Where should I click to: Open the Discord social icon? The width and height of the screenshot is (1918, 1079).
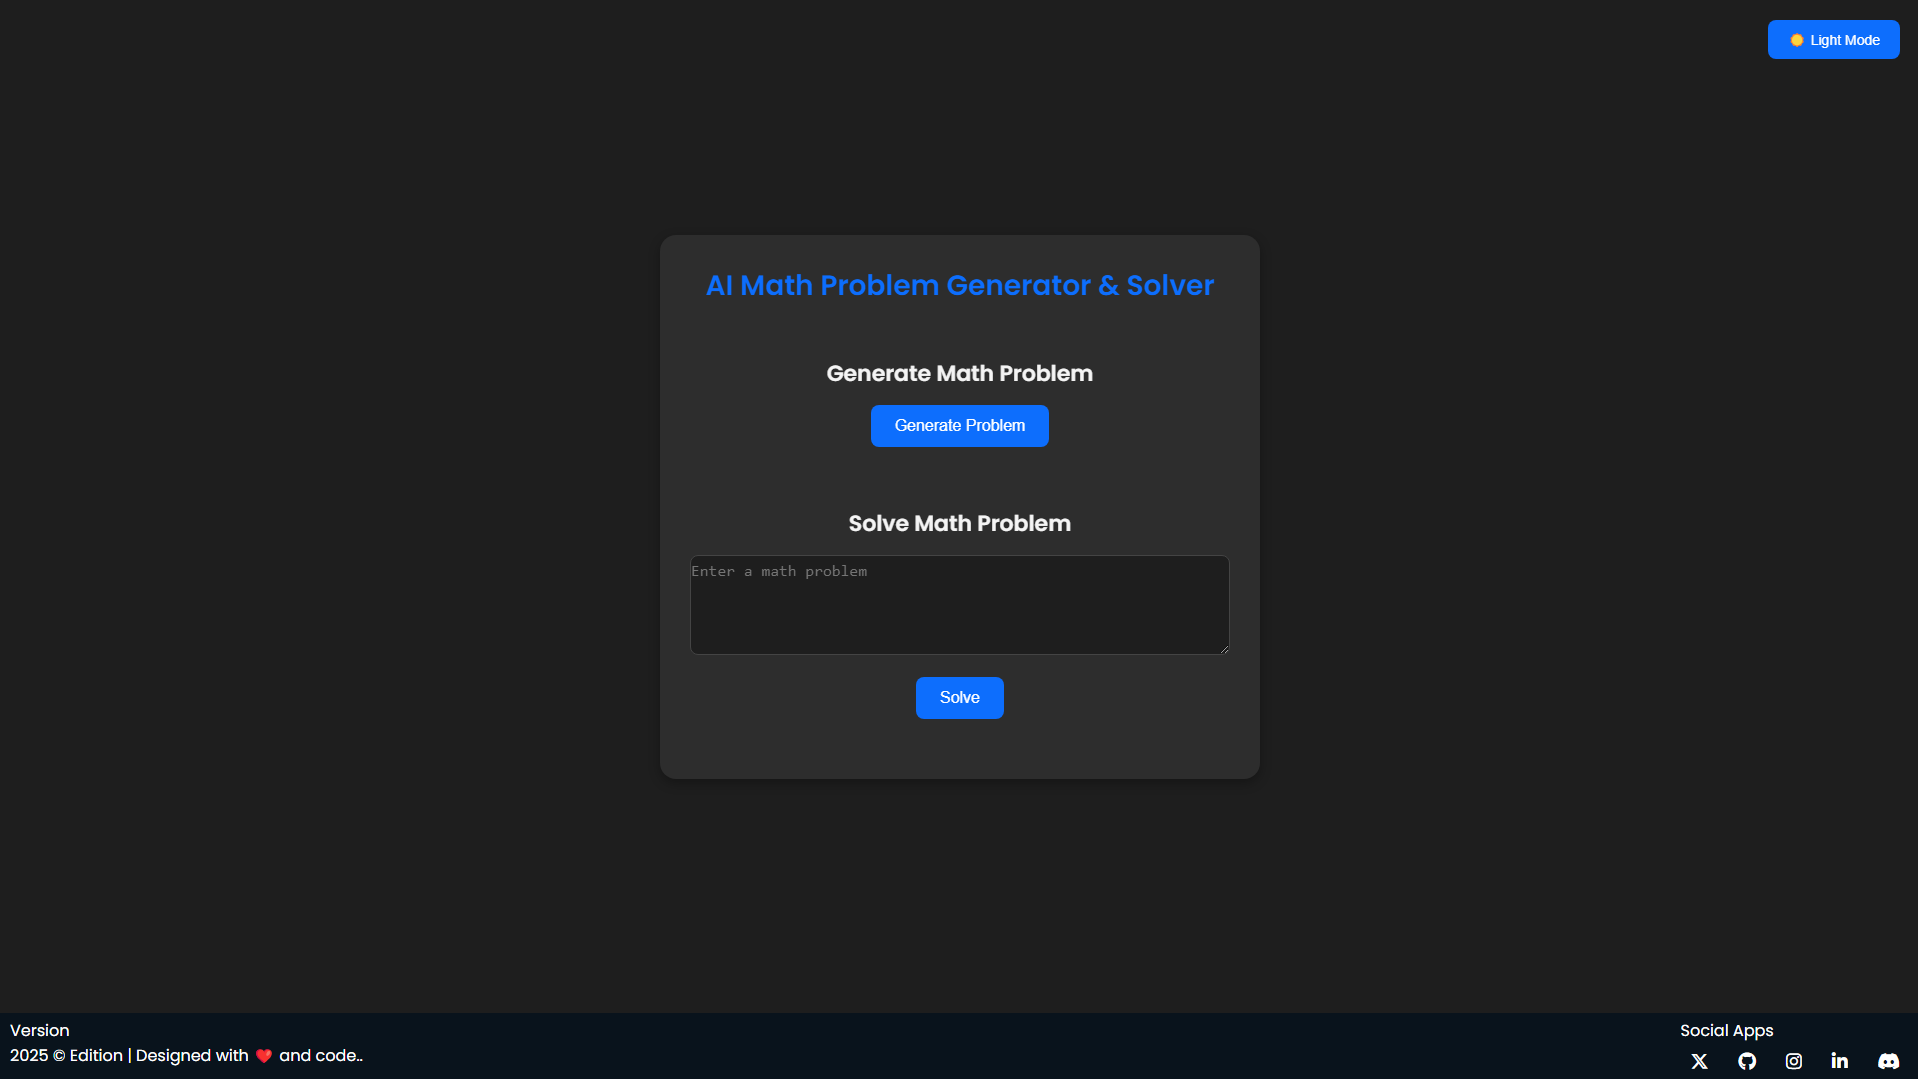click(1888, 1061)
